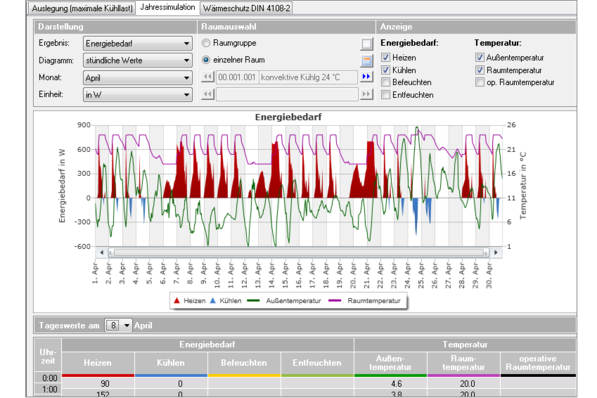Viewport: 597px width, 398px height.
Task: Open the Tageswerte day dropdown showing 8
Action: (x=118, y=325)
